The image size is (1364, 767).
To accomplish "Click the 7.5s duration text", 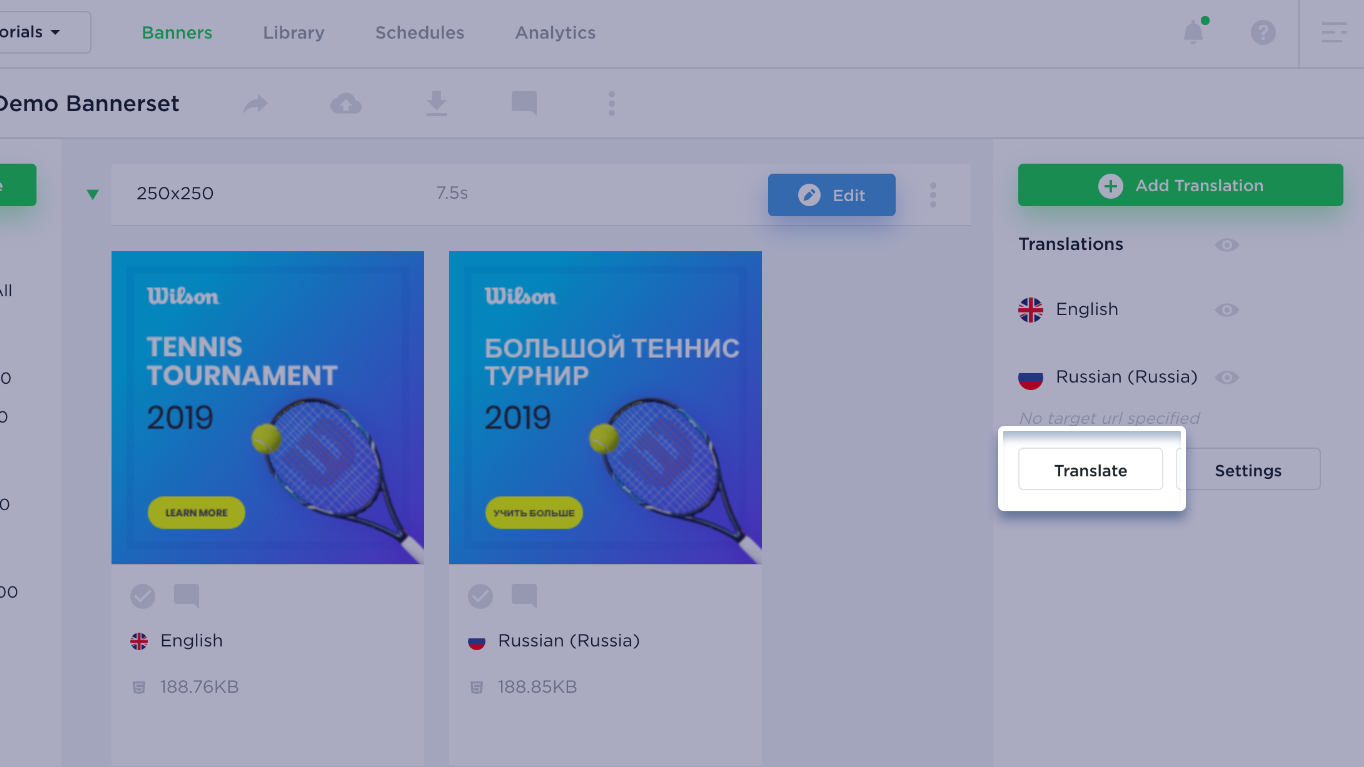I will coord(452,193).
